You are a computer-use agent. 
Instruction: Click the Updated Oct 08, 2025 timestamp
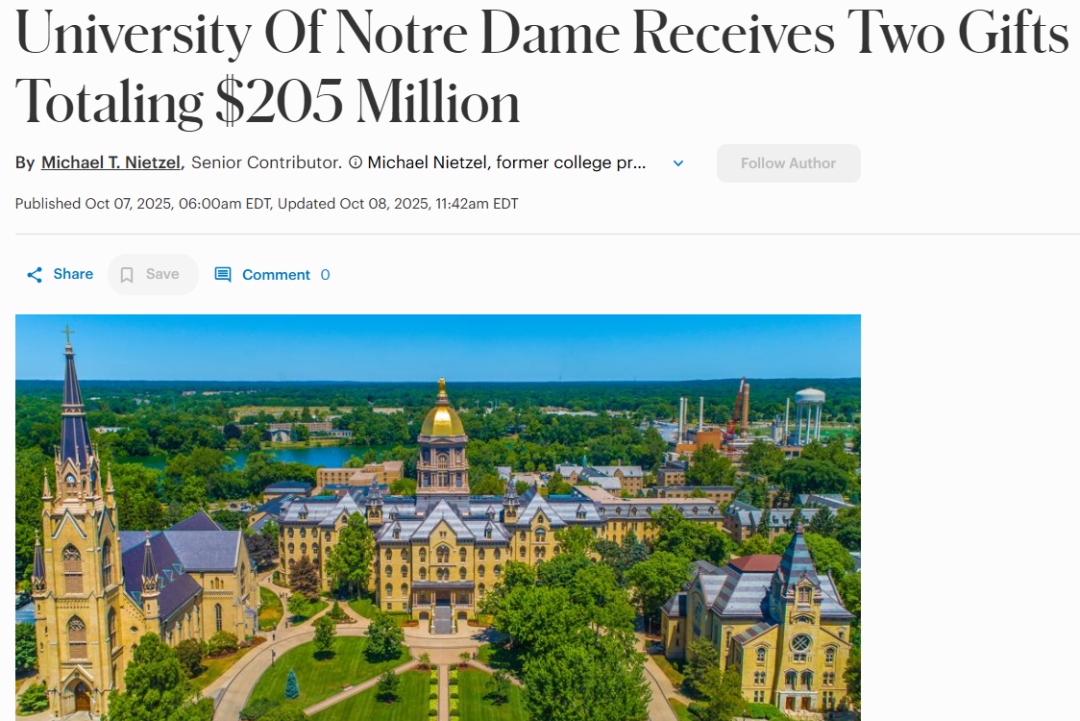[398, 204]
